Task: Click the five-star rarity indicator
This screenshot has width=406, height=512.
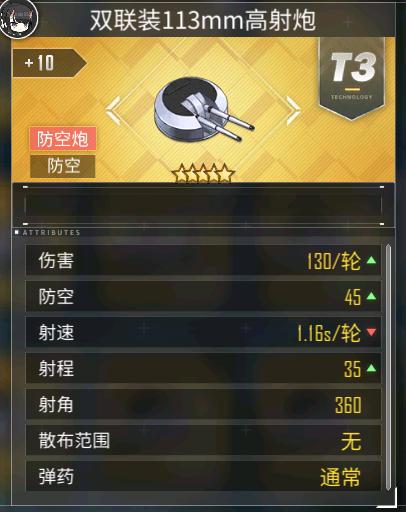Action: 203,173
